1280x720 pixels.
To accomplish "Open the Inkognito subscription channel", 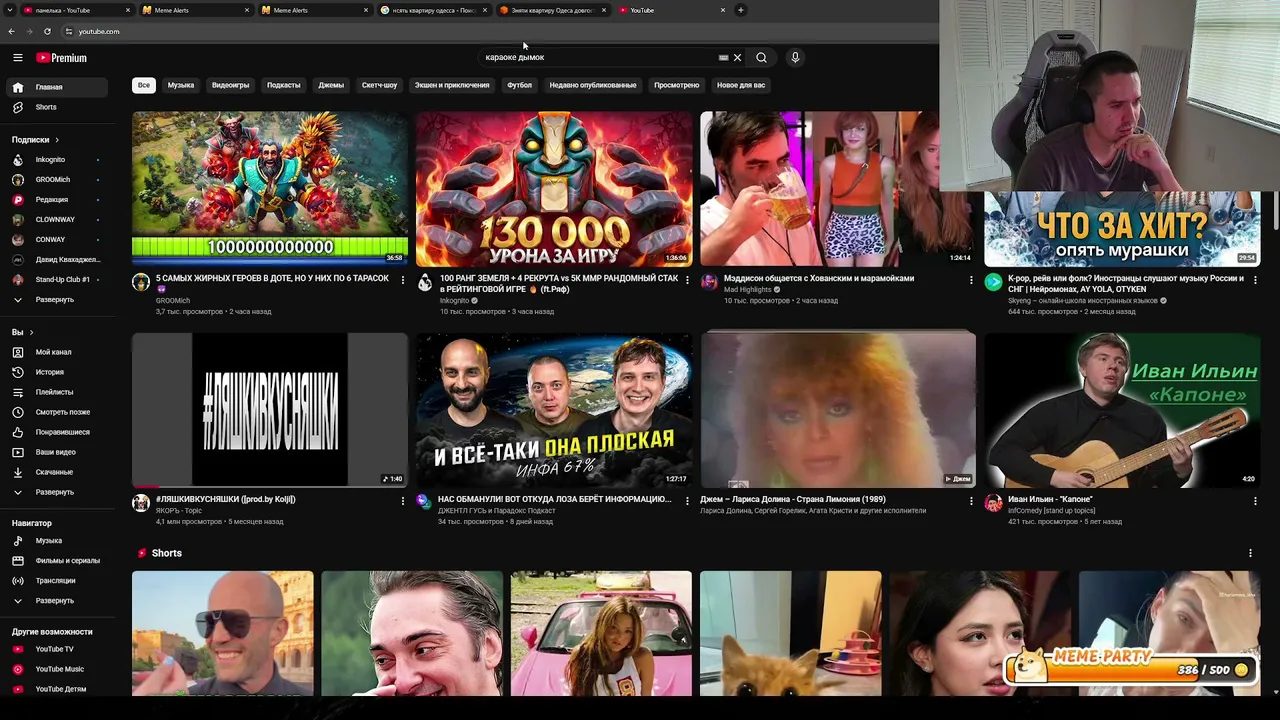I will tap(55, 160).
